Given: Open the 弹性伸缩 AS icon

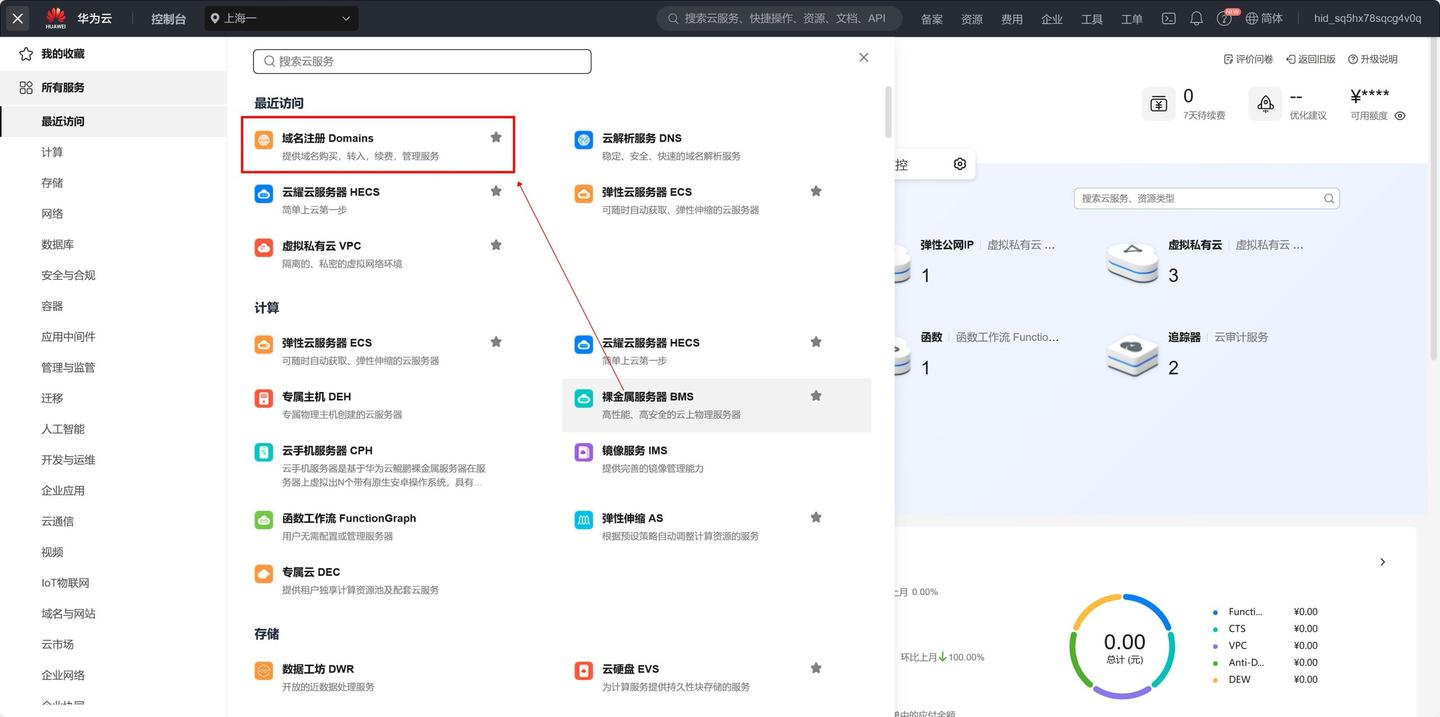Looking at the screenshot, I should (x=584, y=520).
